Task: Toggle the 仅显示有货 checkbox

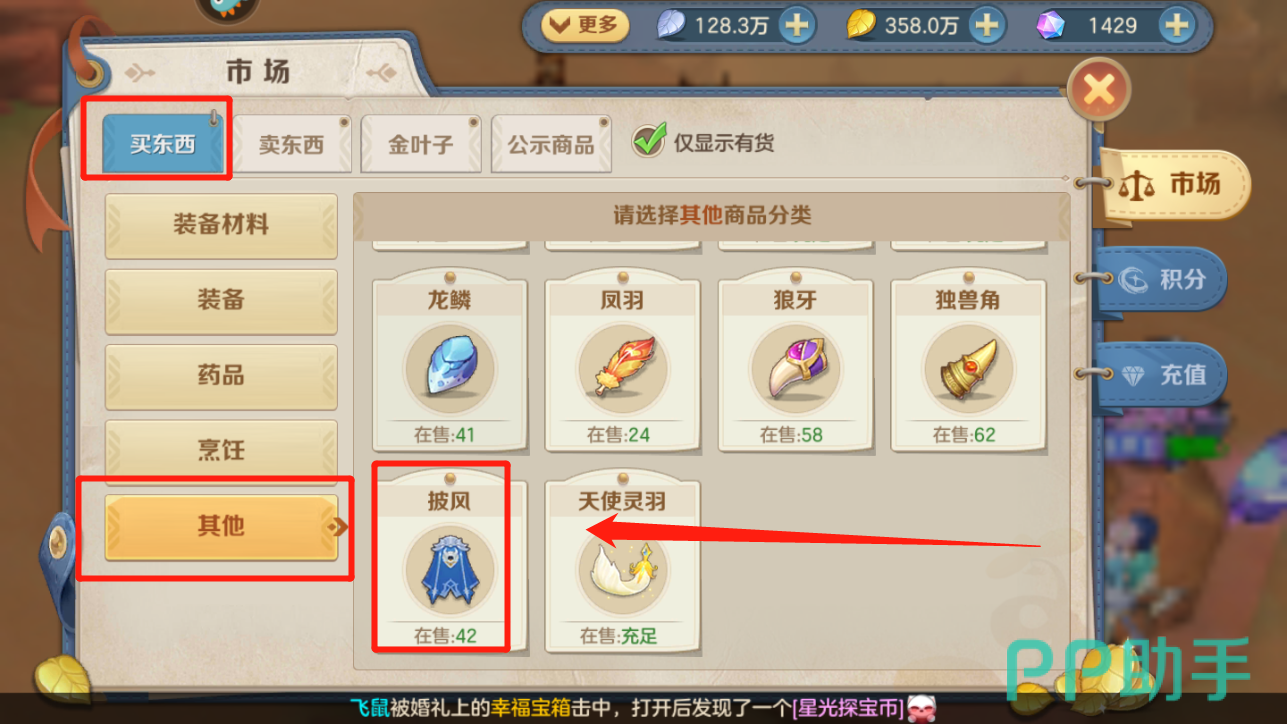Action: [649, 141]
